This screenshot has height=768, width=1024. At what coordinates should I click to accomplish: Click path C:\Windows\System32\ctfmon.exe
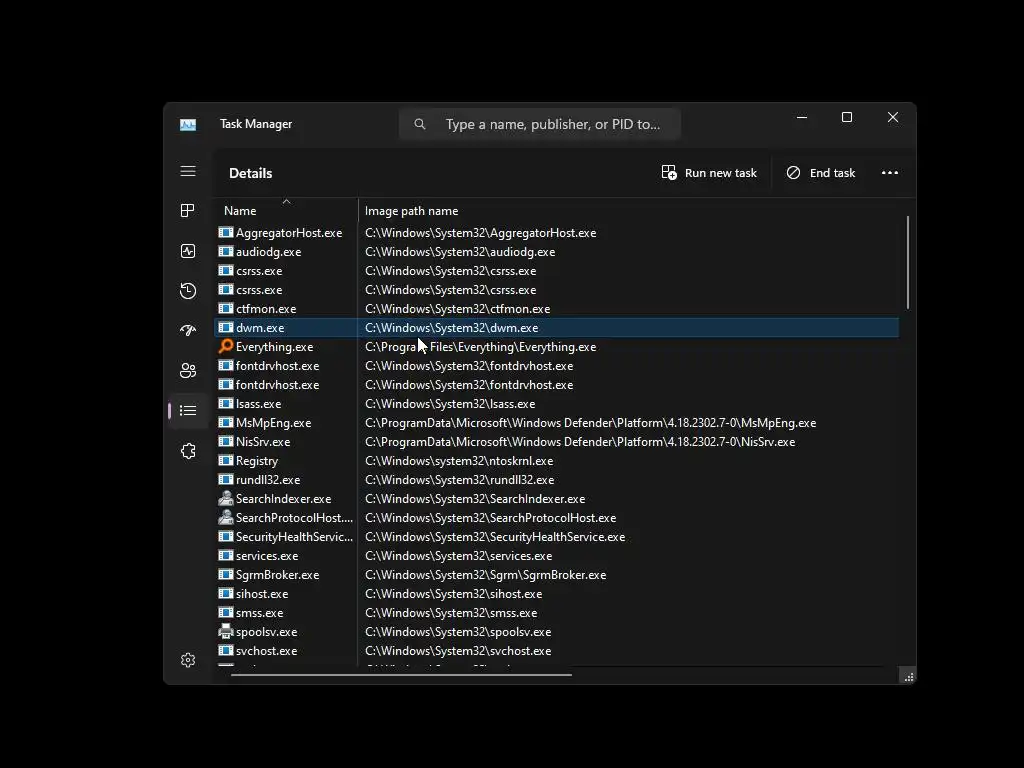point(457,309)
